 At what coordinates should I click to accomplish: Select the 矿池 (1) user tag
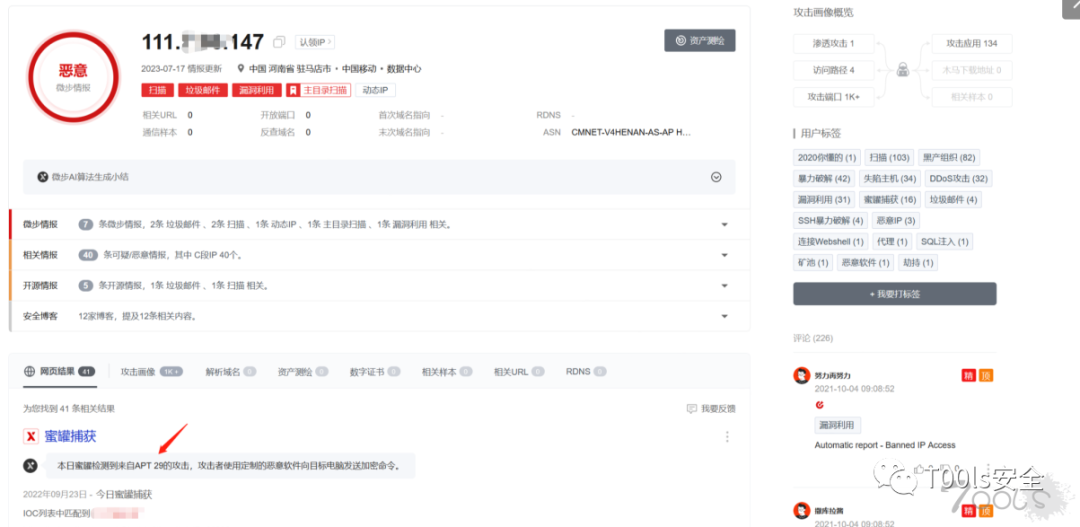[x=813, y=262]
